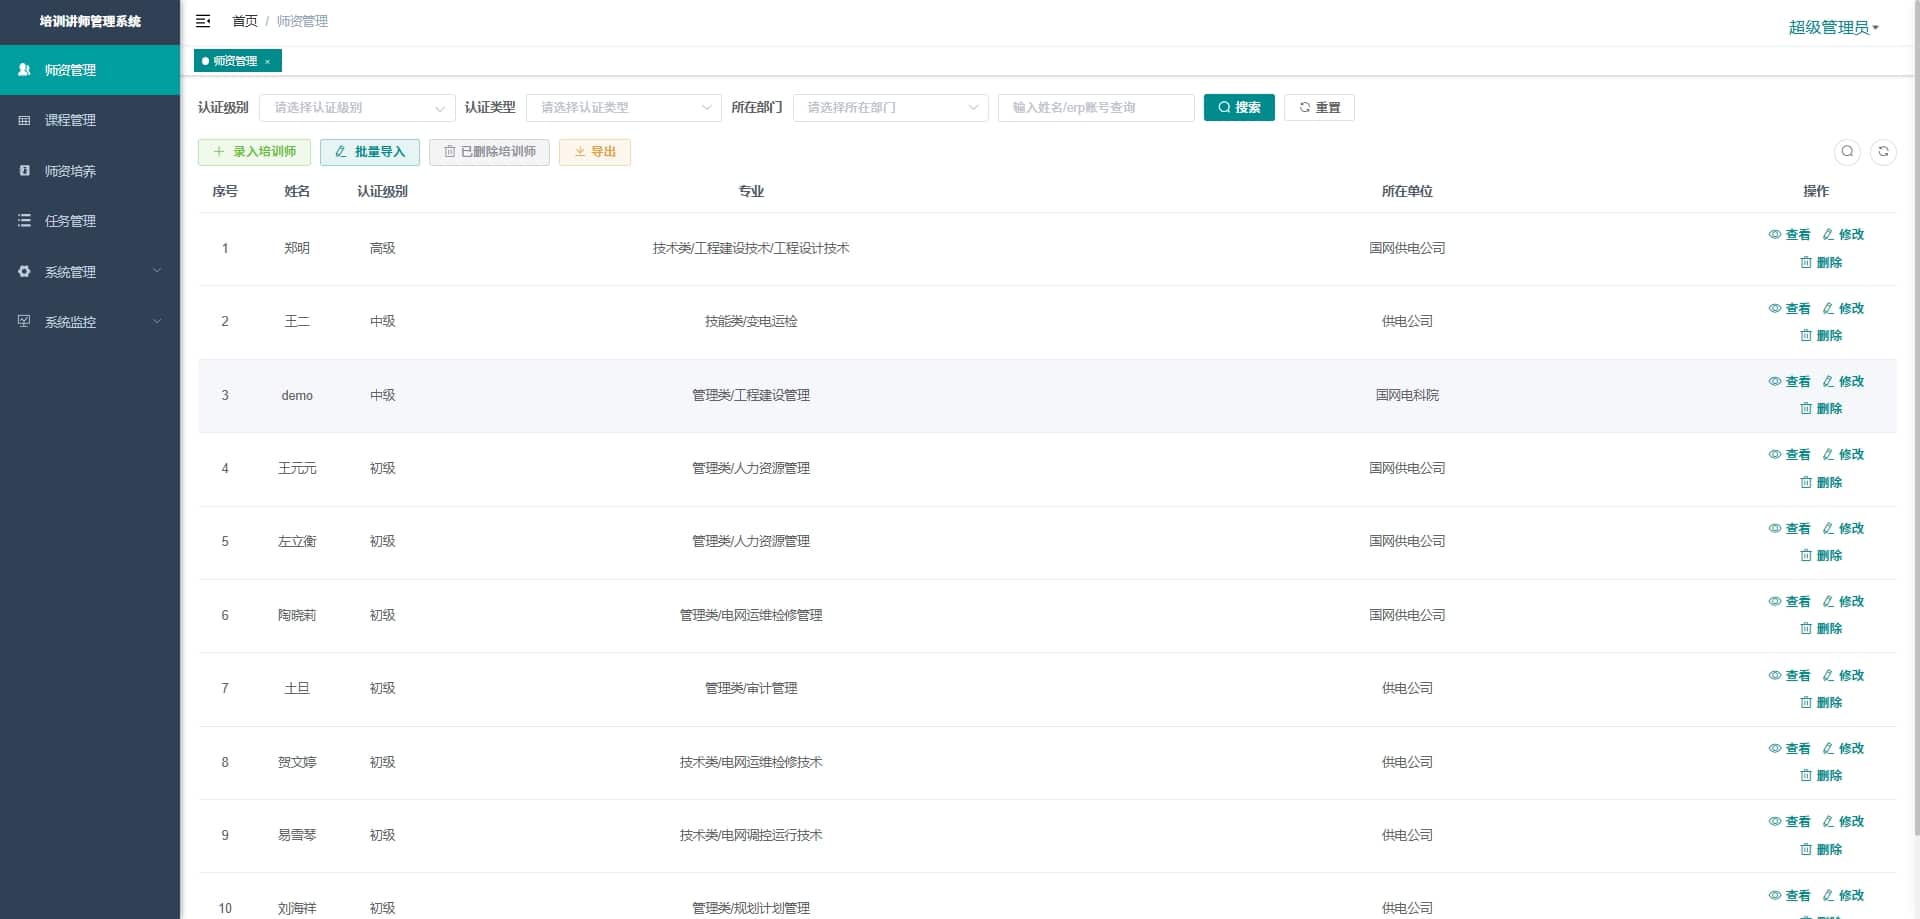
Task: Edit the 王元元 record
Action: tap(1843, 455)
